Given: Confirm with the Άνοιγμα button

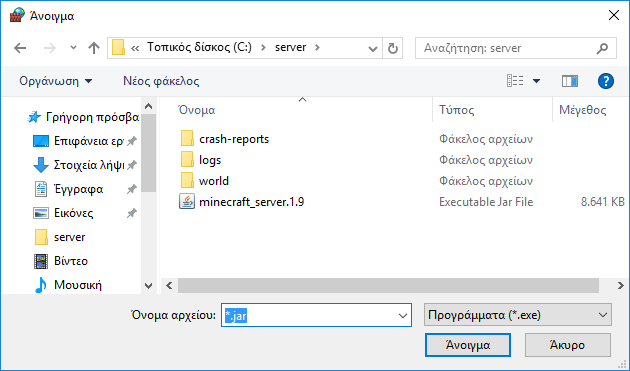Looking at the screenshot, I should pos(468,345).
